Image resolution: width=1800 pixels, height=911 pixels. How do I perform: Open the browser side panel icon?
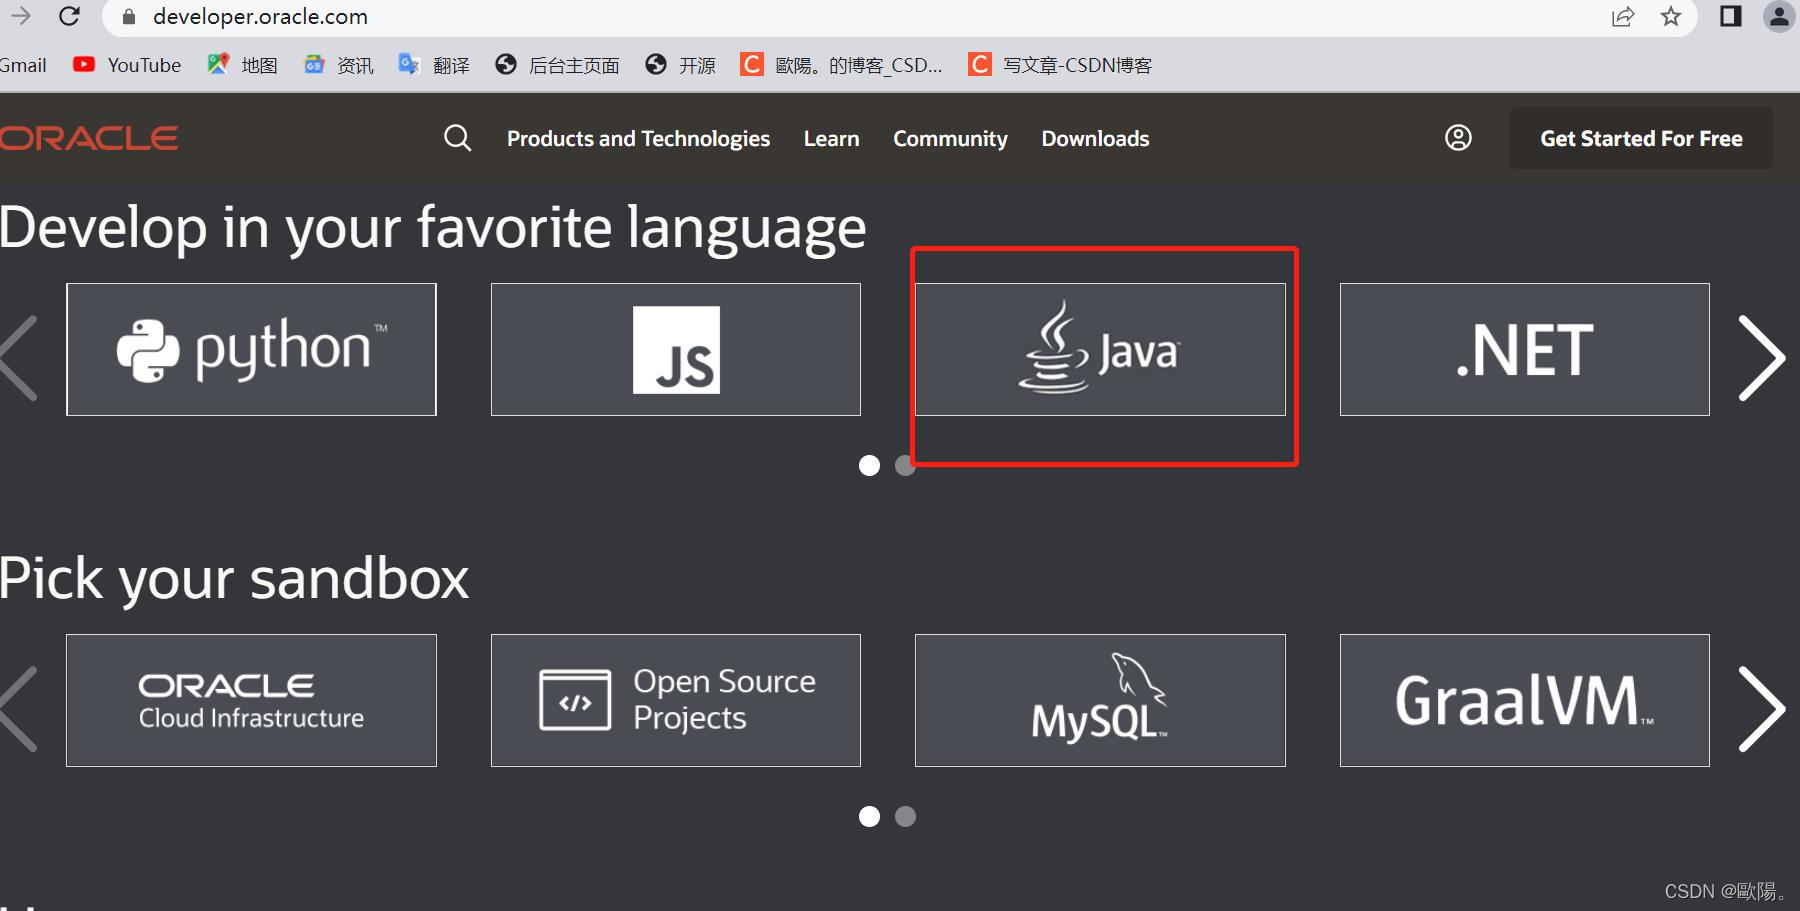pos(1731,16)
